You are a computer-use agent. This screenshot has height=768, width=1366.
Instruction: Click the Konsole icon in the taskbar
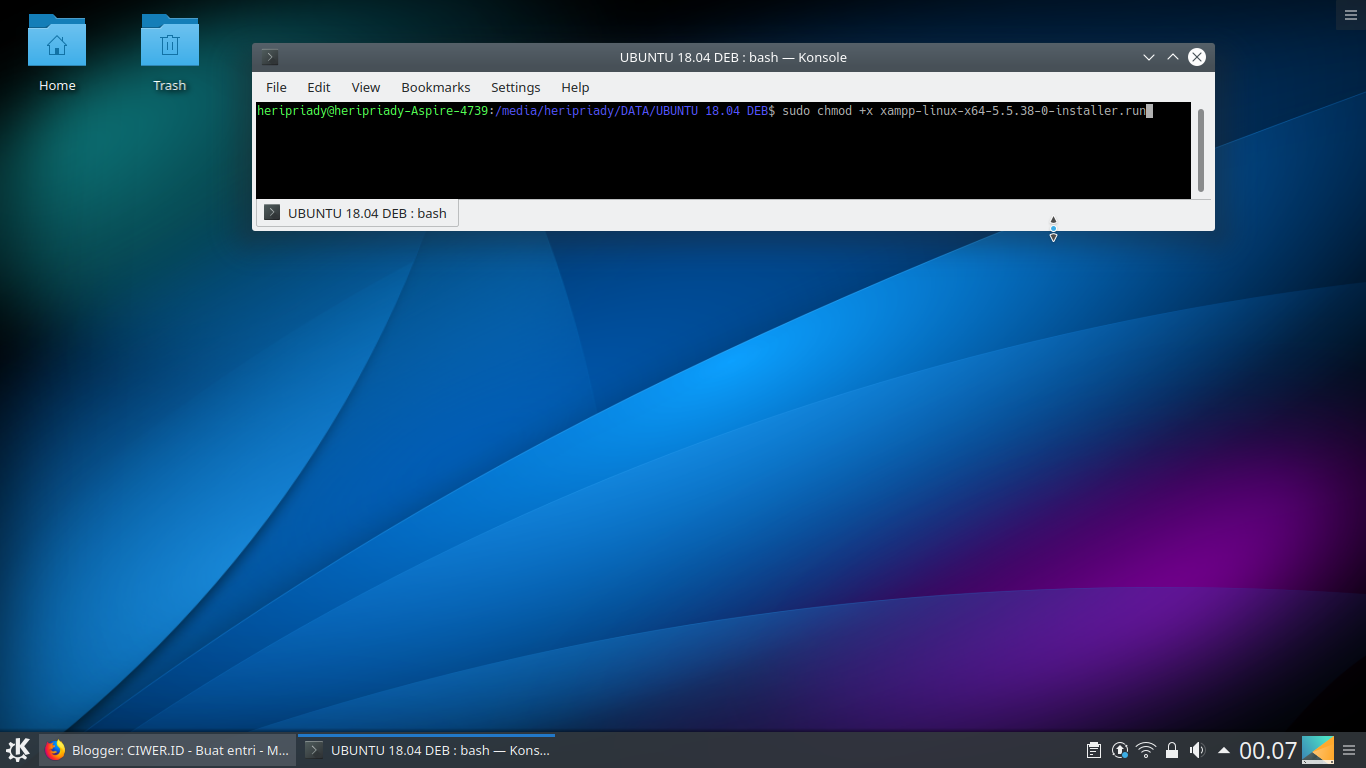click(314, 750)
